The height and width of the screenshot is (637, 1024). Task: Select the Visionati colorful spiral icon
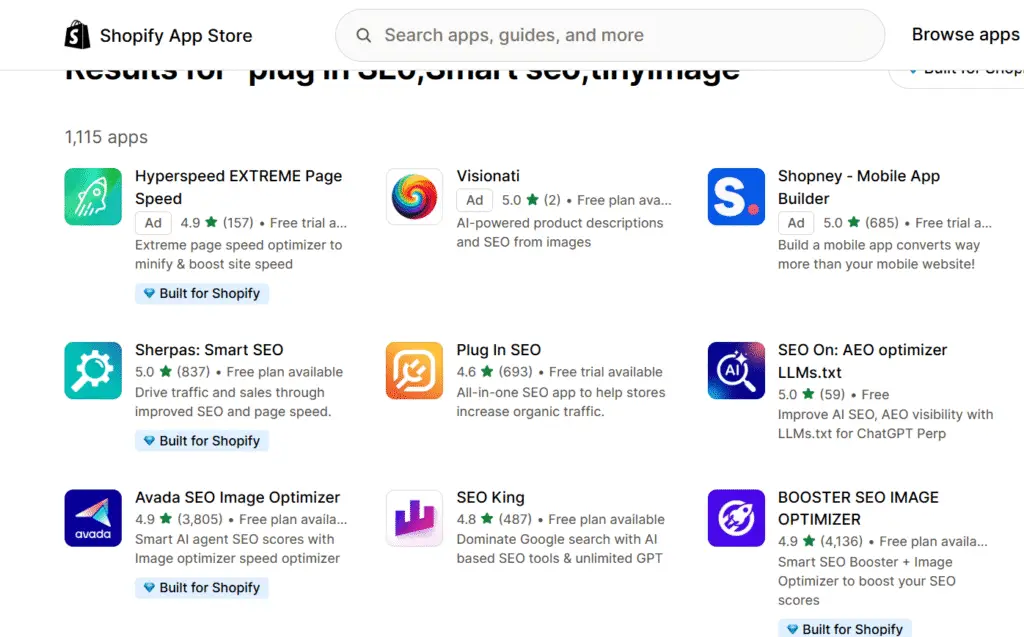tap(414, 196)
